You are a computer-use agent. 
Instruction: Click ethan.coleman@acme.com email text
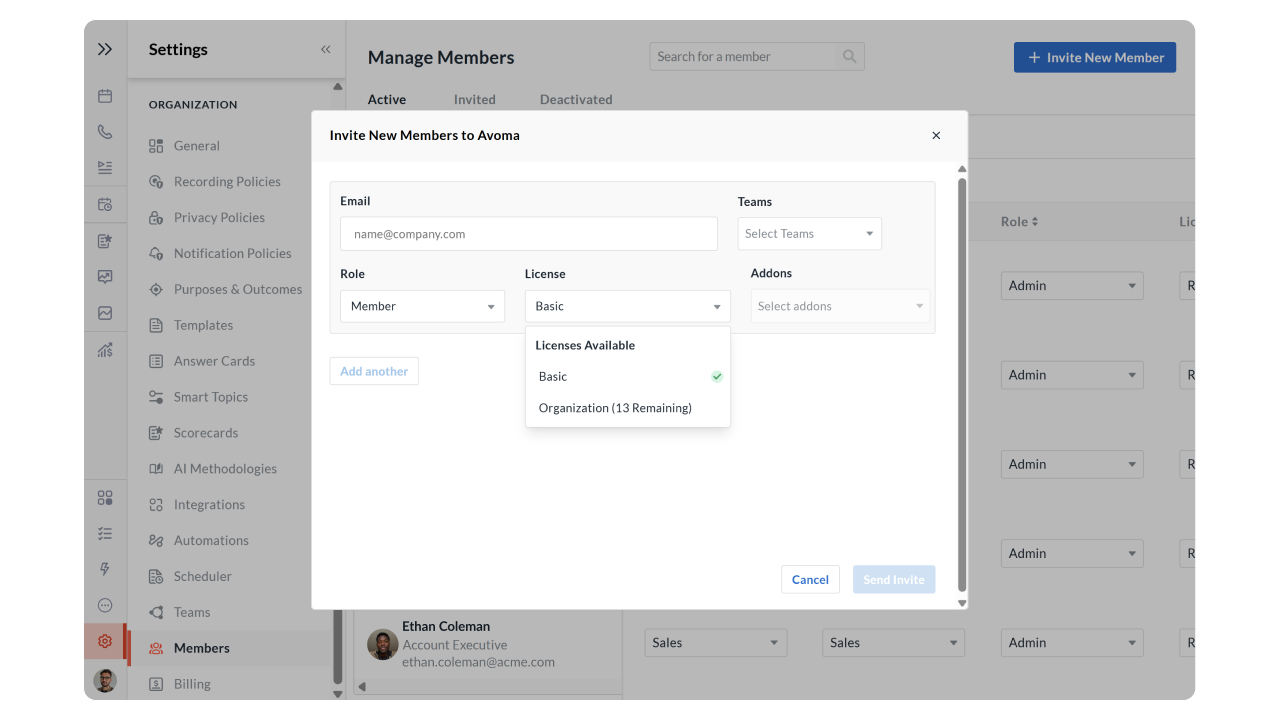coord(478,662)
